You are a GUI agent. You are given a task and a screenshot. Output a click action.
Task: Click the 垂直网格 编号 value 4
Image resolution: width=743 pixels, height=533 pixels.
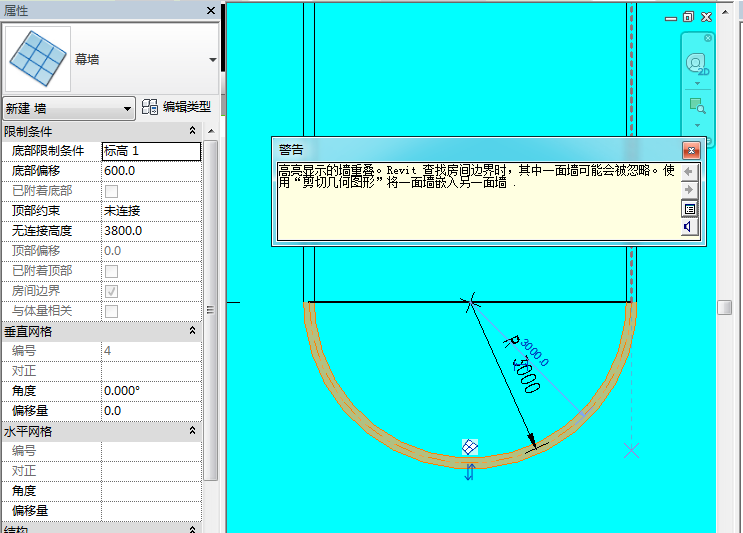[151, 351]
